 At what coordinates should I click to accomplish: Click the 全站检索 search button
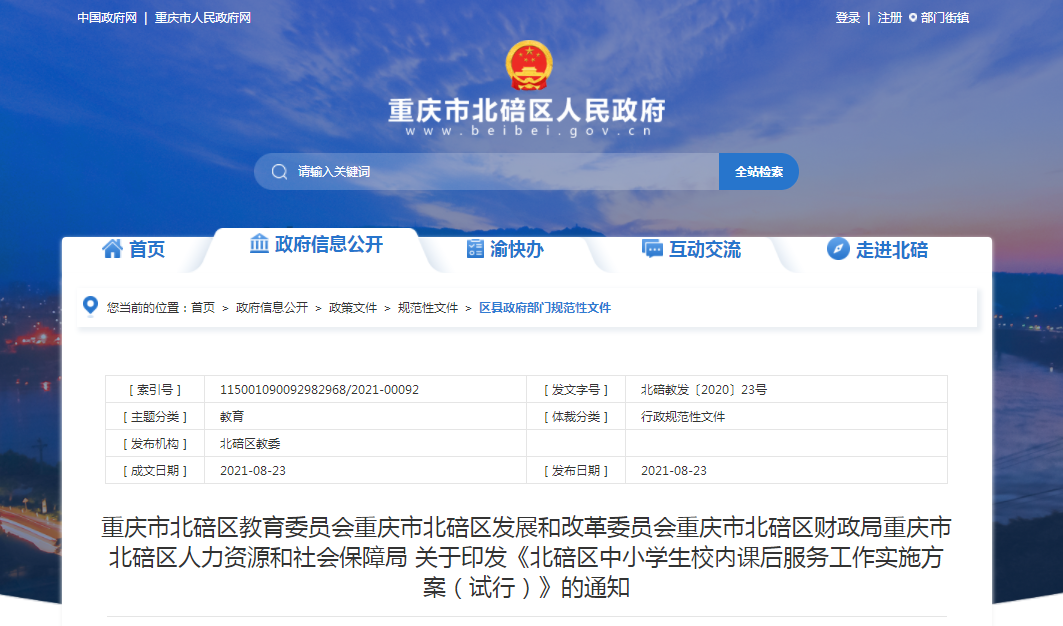[759, 172]
